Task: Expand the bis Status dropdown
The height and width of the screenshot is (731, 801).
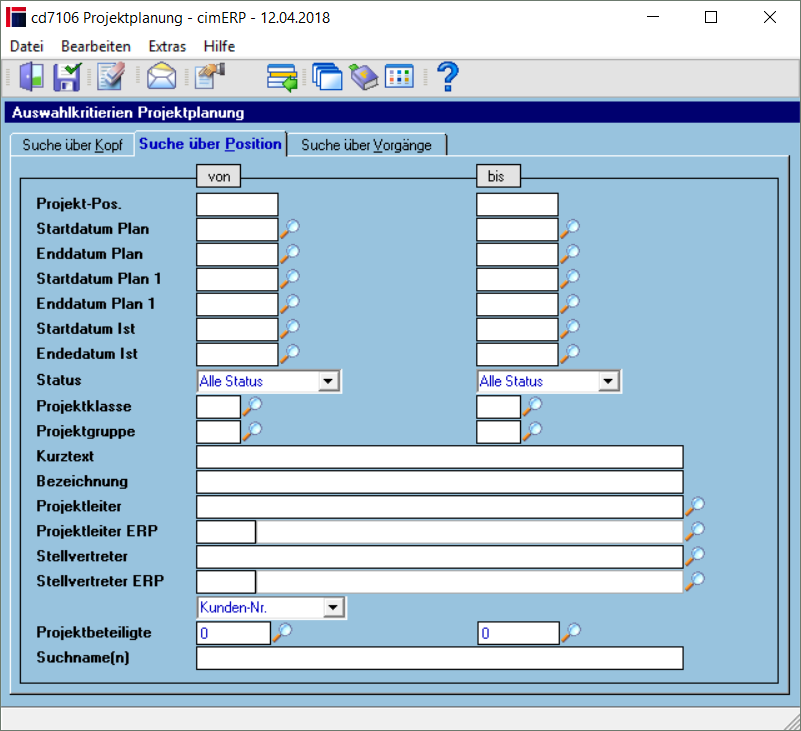Action: pyautogui.click(x=608, y=381)
